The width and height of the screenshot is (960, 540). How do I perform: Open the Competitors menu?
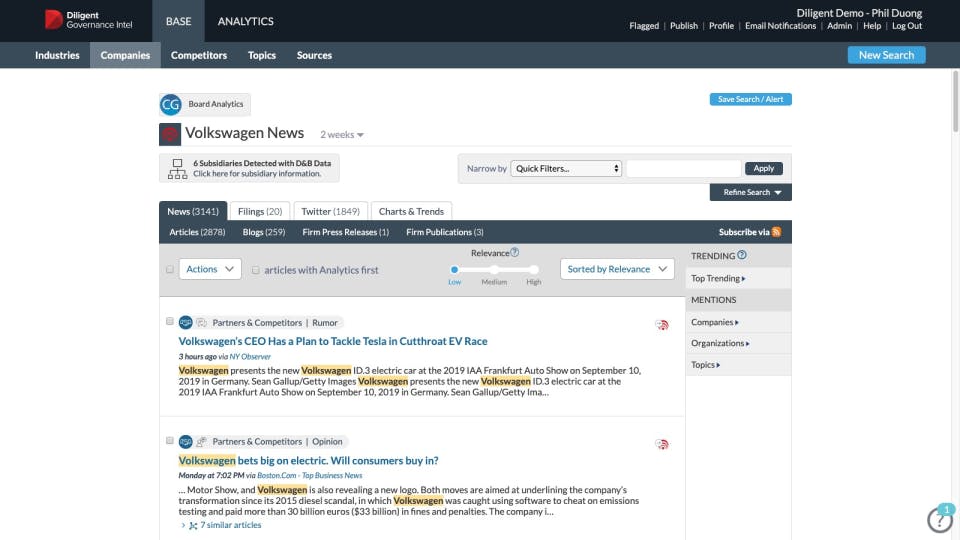(199, 55)
